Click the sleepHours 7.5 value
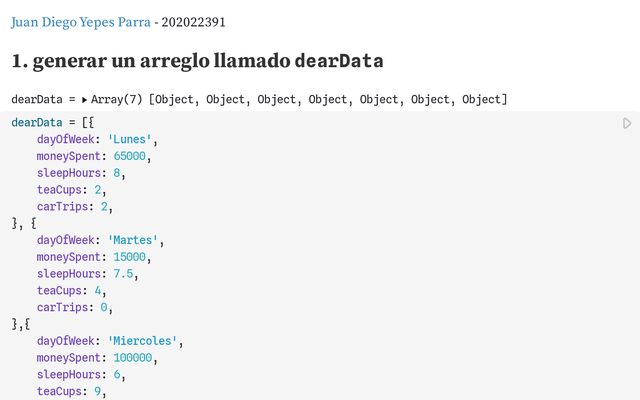The width and height of the screenshot is (640, 400). 123,273
